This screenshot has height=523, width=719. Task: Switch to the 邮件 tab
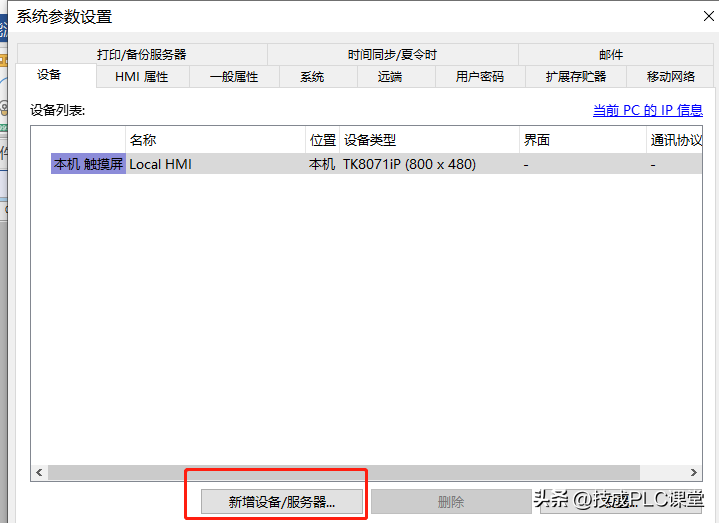point(611,55)
